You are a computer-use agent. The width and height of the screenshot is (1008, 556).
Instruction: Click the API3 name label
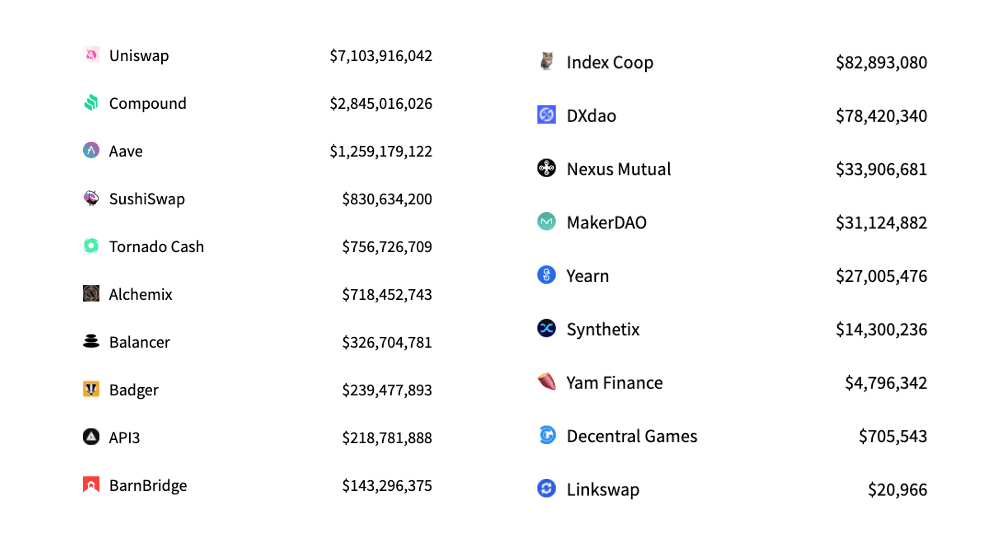coord(124,438)
